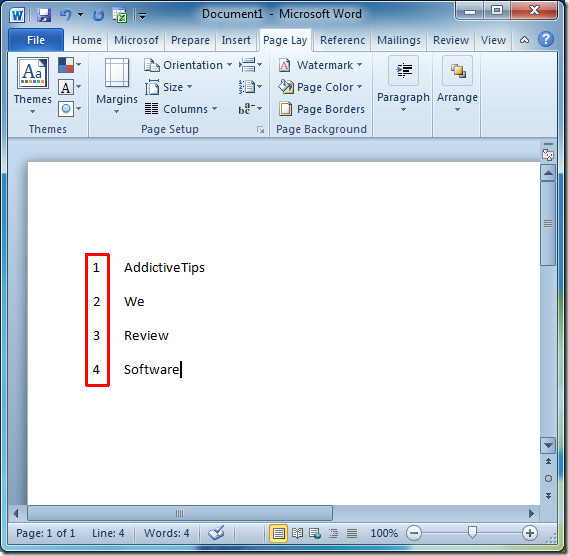Open Theme Colors dropdown
569x556 pixels.
click(x=69, y=65)
